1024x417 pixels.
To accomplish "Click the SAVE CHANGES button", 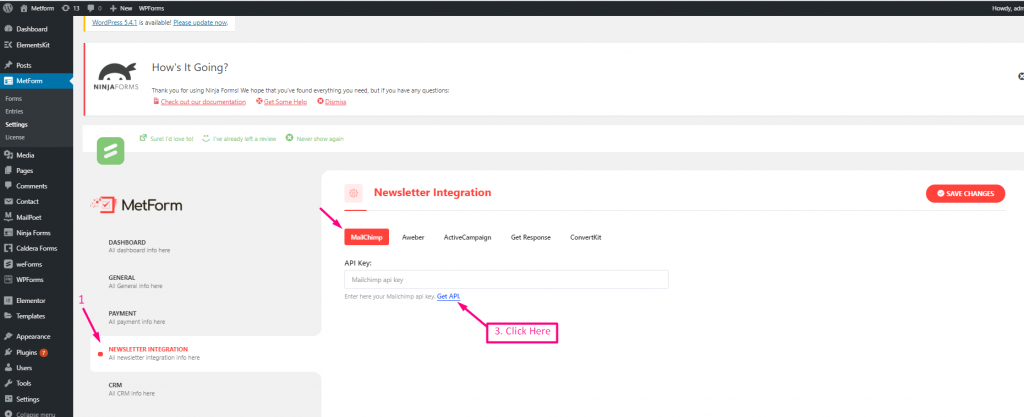I will pyautogui.click(x=965, y=193).
